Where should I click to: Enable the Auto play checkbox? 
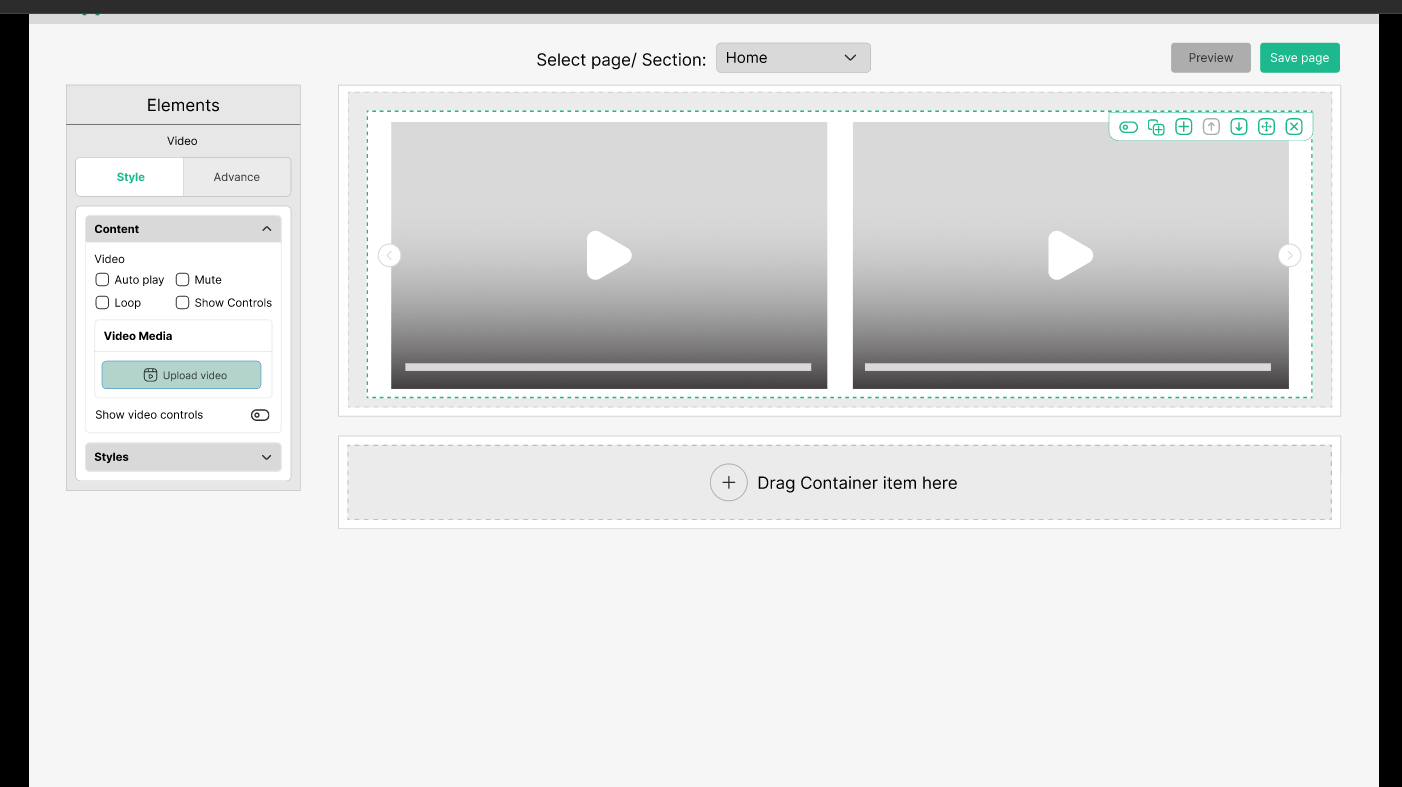102,280
